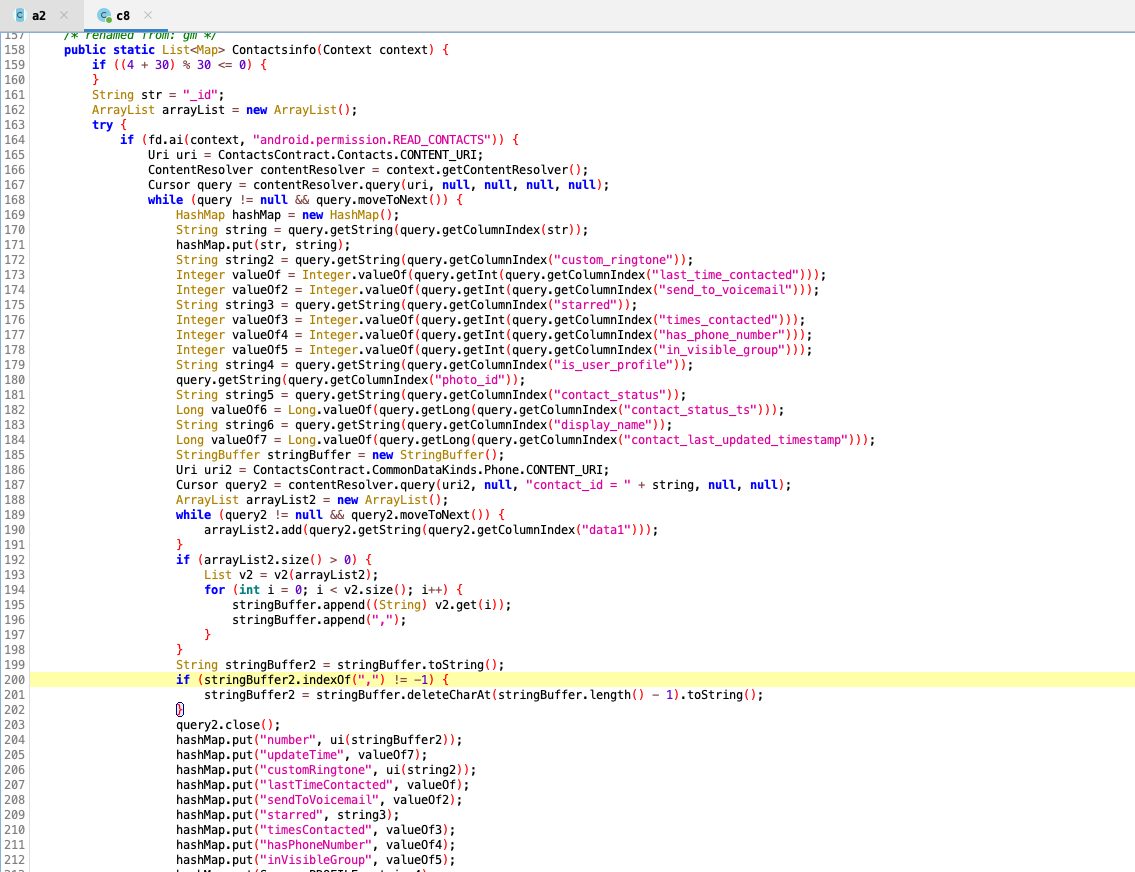This screenshot has height=872, width=1135.
Task: Click the "send_to_voicemail" string
Action: click(x=729, y=290)
